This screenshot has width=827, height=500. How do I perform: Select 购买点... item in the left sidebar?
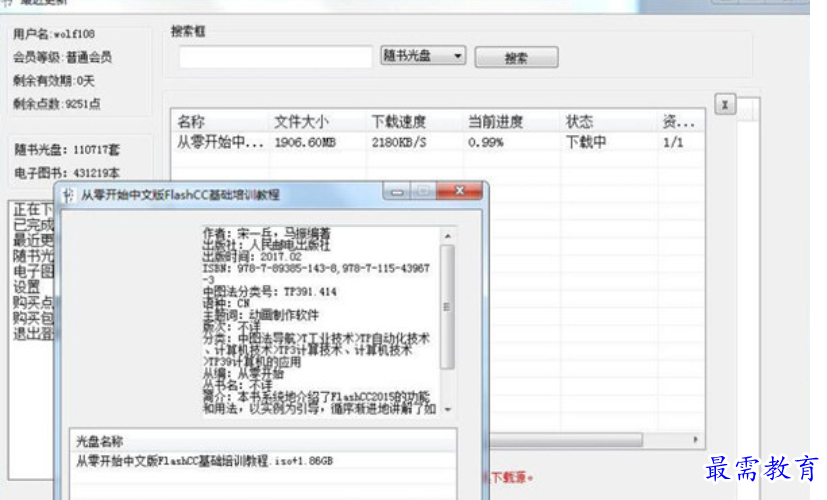pyautogui.click(x=33, y=302)
